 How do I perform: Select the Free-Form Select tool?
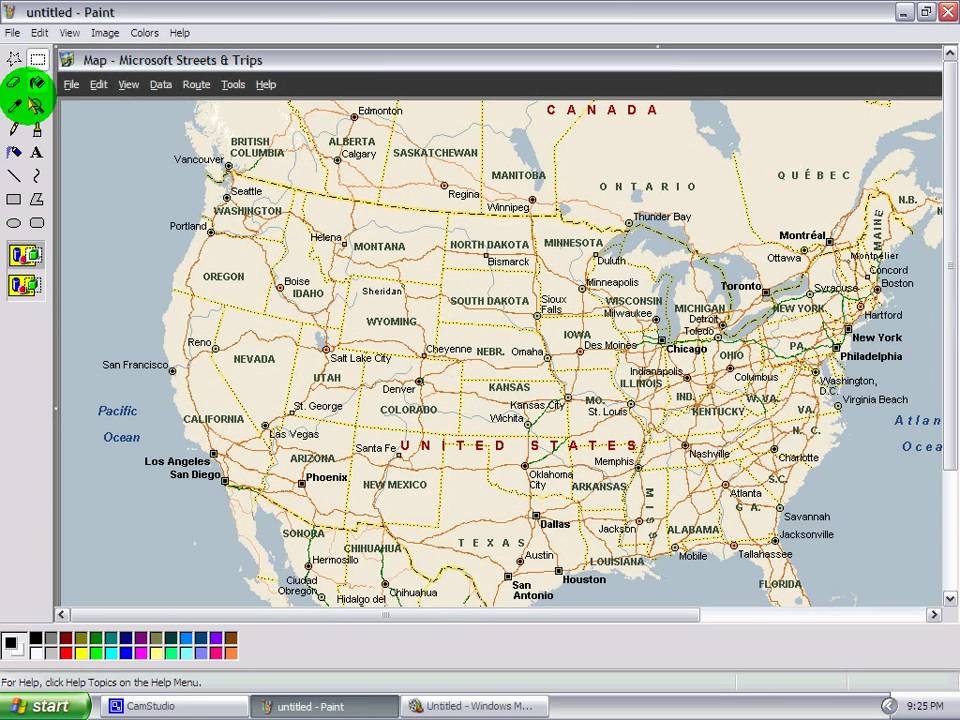(13, 59)
